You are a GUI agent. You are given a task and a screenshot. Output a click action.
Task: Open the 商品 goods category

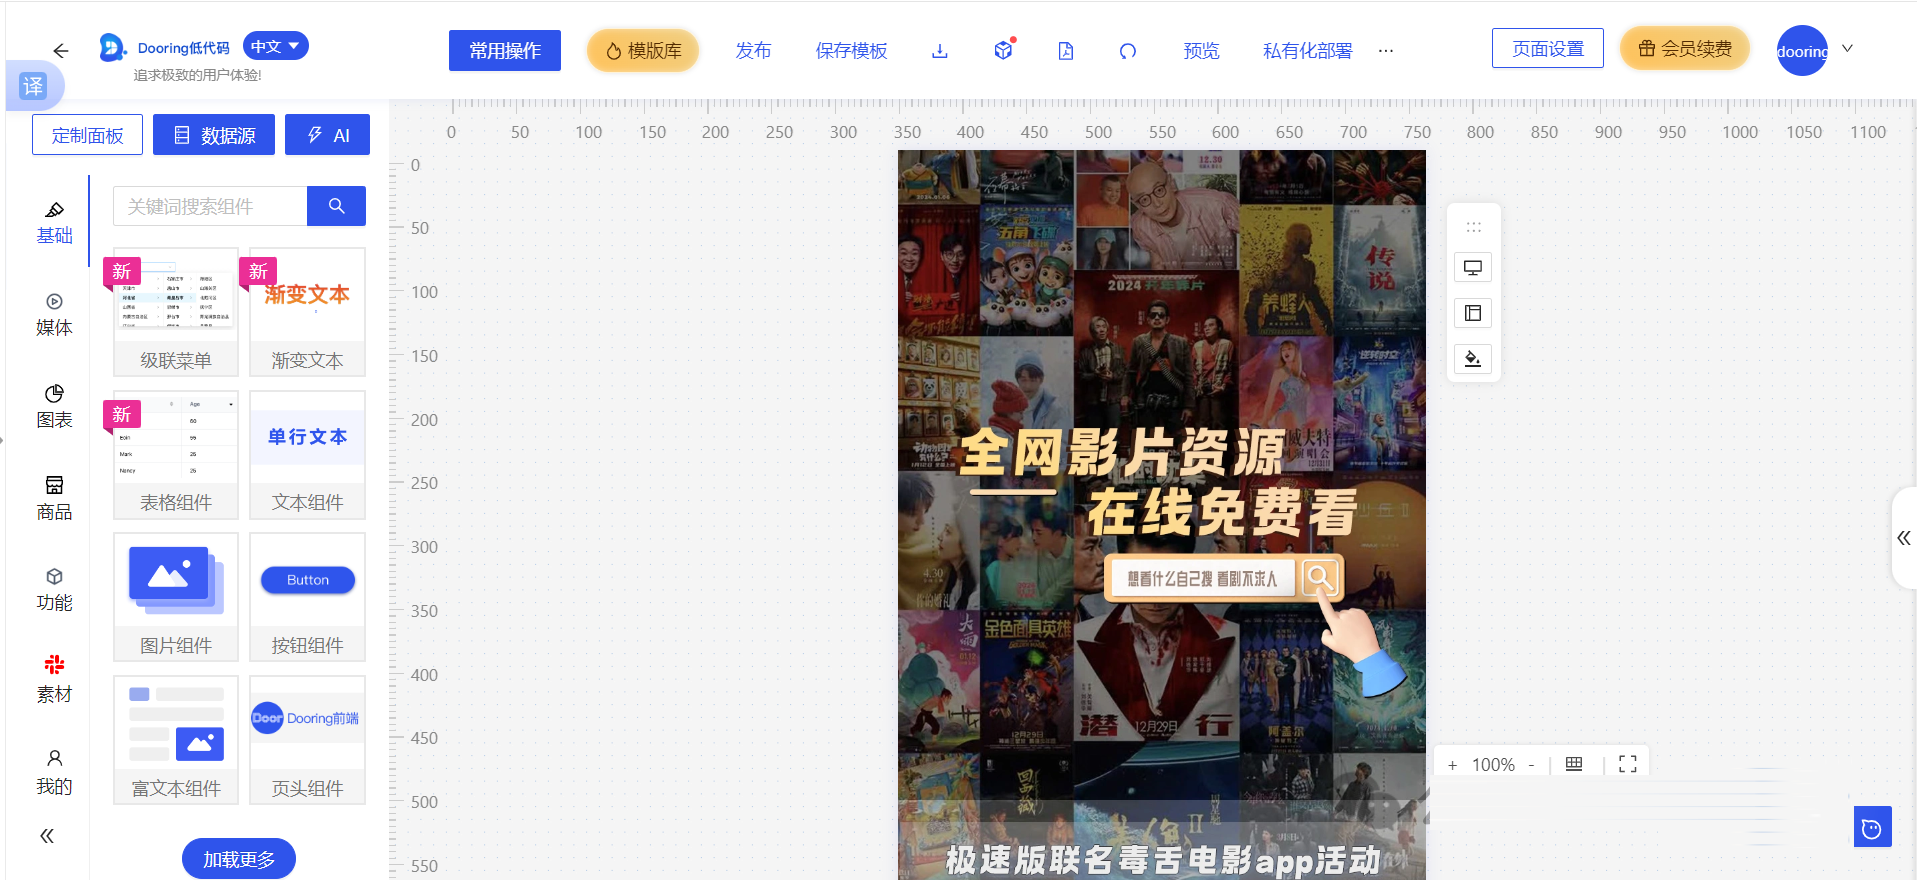pos(54,499)
